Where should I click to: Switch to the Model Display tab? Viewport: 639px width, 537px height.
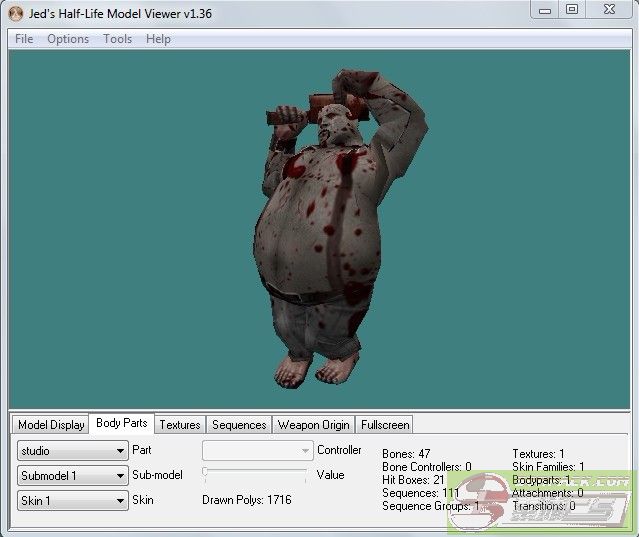pos(51,425)
